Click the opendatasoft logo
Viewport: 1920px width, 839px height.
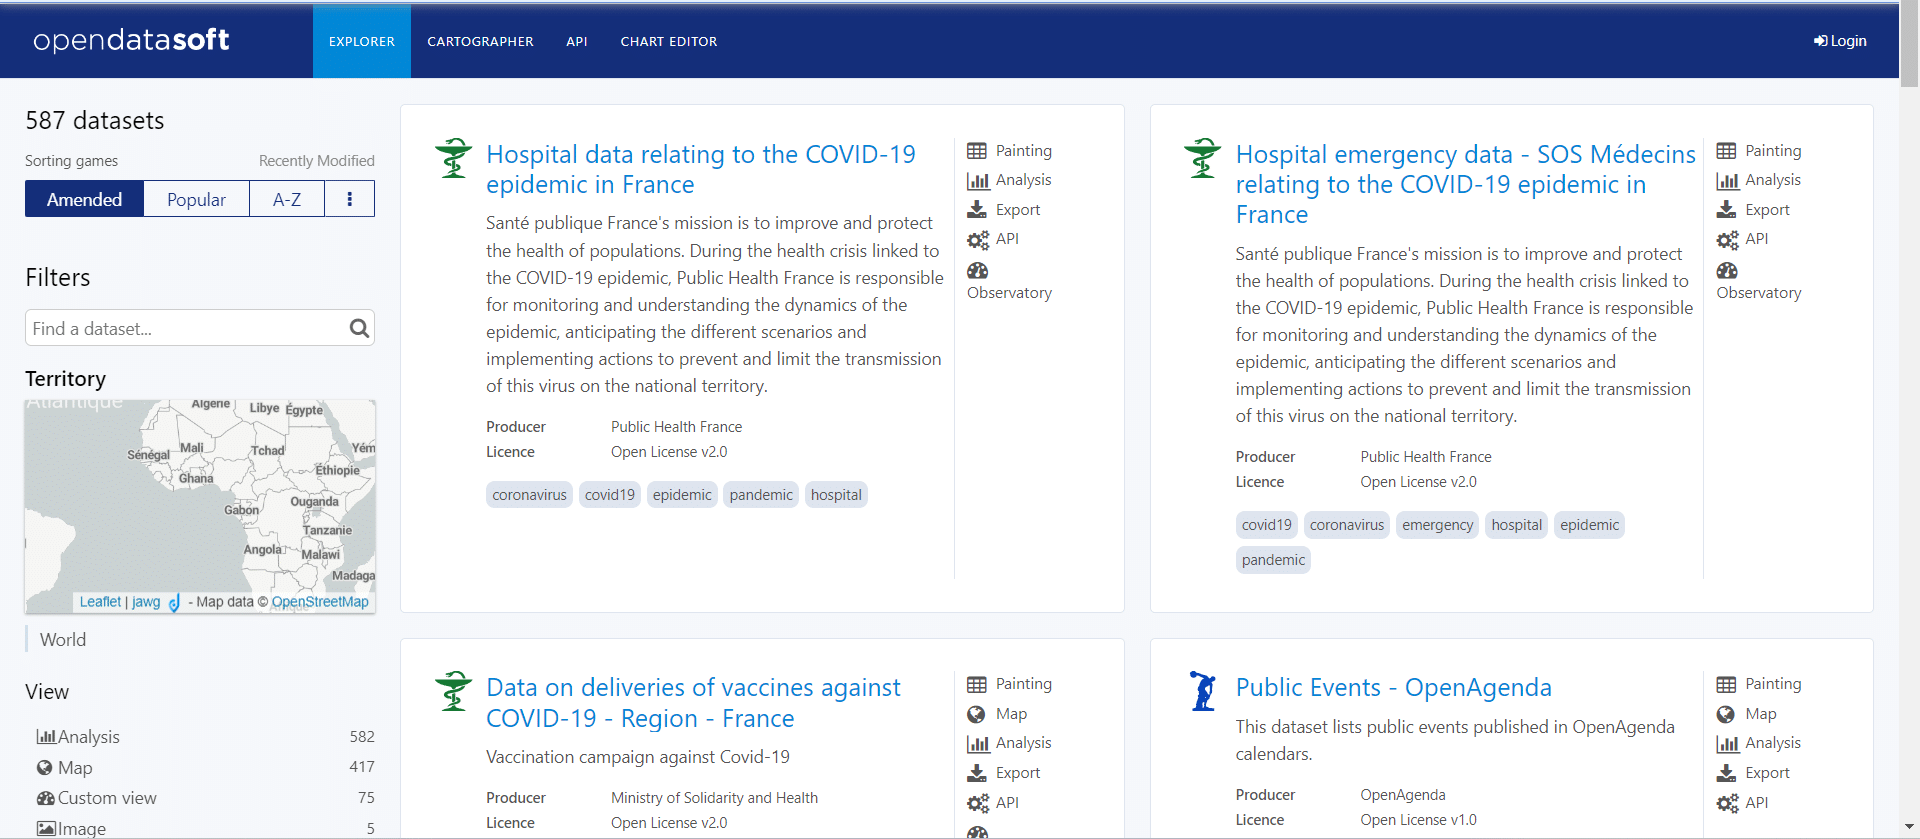coord(131,40)
